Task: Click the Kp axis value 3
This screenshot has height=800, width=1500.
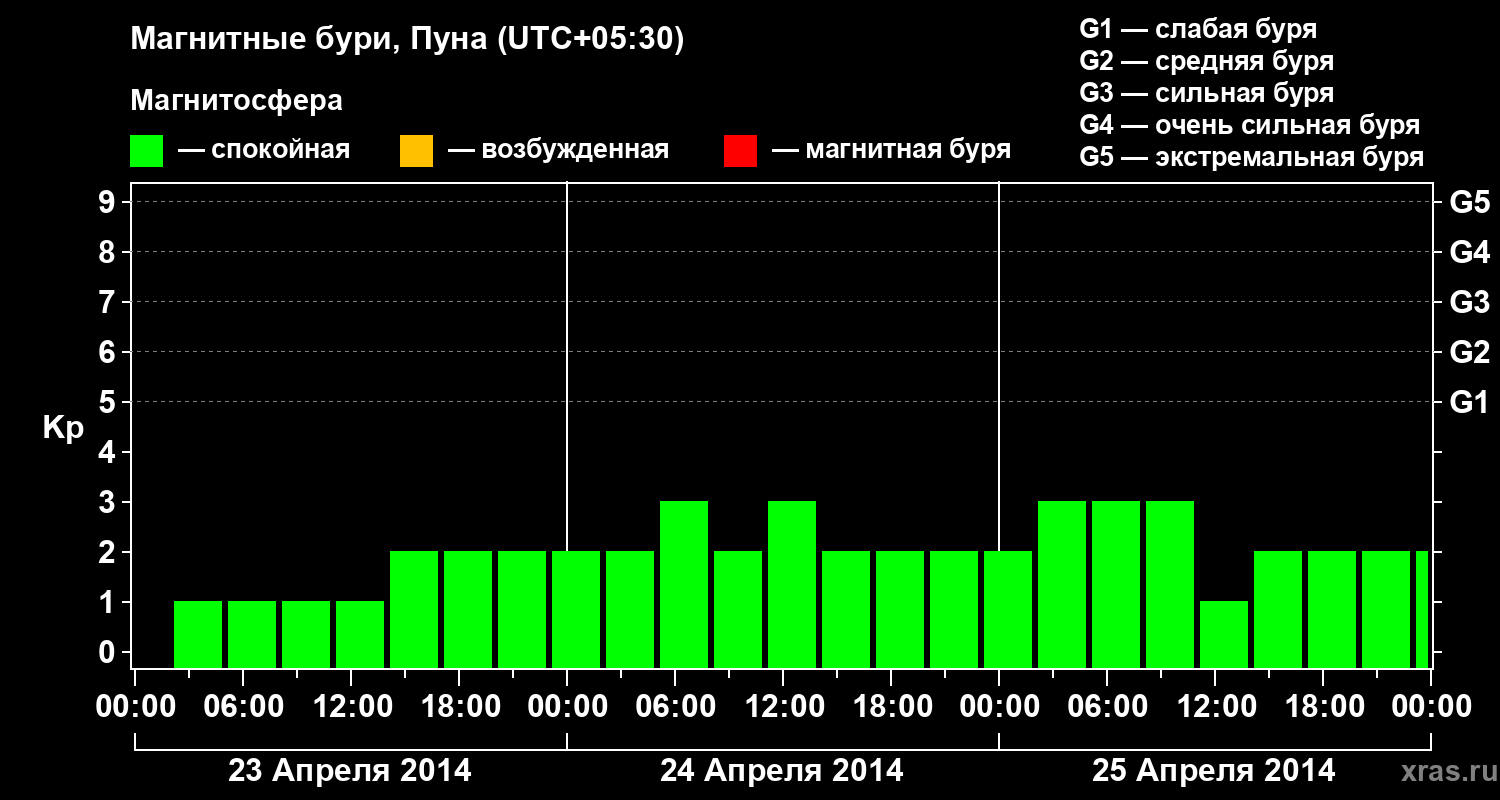Action: (x=109, y=503)
